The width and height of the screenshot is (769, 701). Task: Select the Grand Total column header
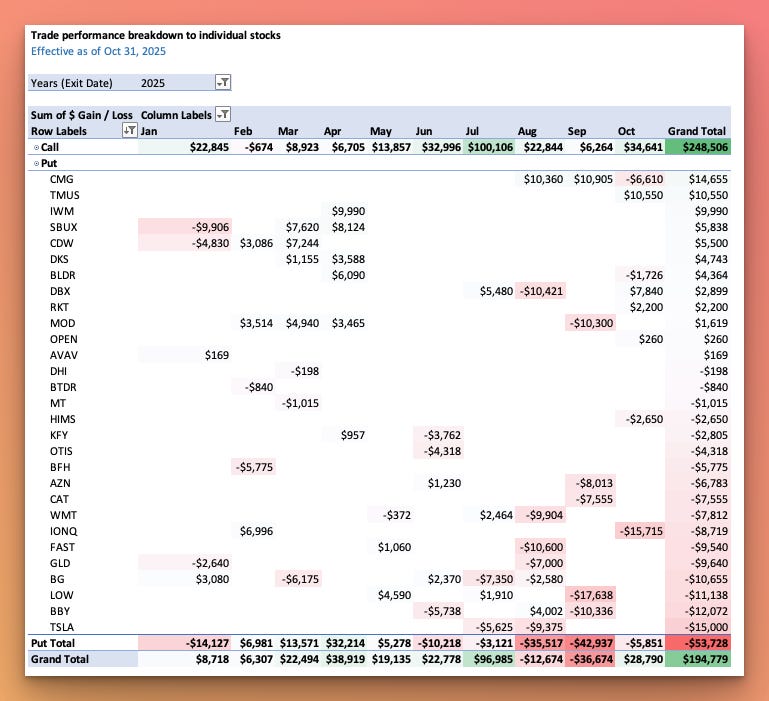pyautogui.click(x=696, y=131)
